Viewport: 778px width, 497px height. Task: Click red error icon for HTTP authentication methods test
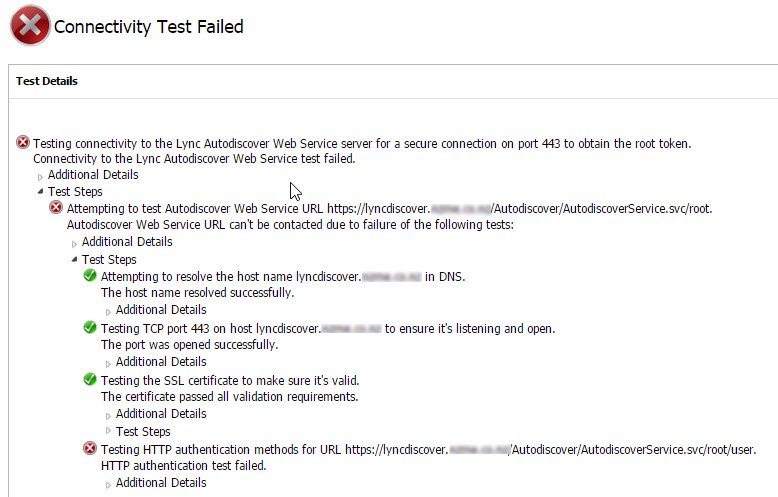90,449
